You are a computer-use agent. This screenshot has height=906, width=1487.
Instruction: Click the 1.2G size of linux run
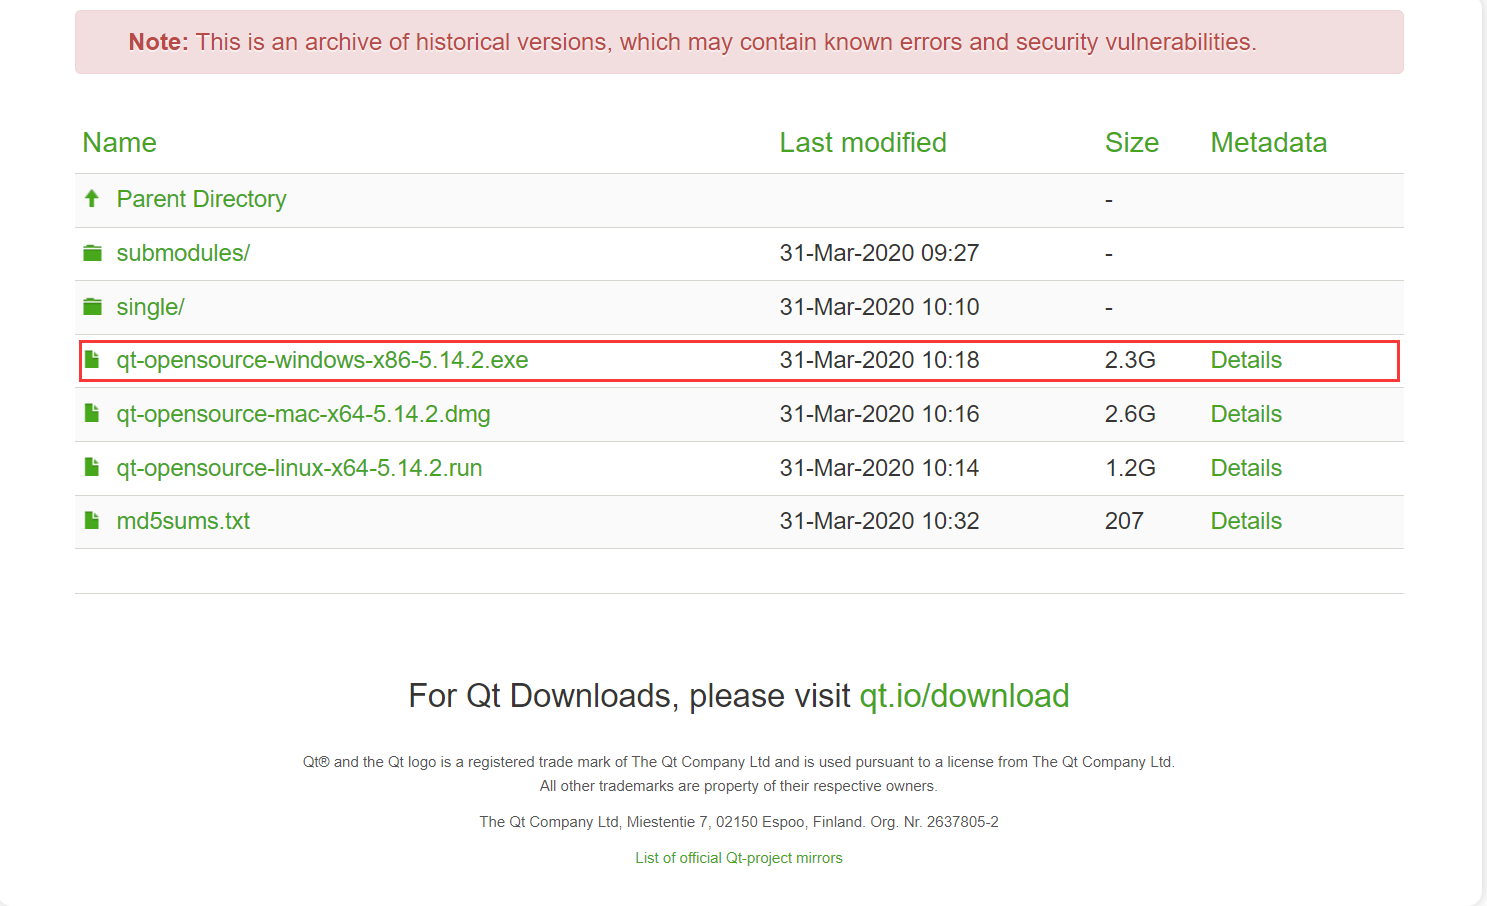point(1130,468)
